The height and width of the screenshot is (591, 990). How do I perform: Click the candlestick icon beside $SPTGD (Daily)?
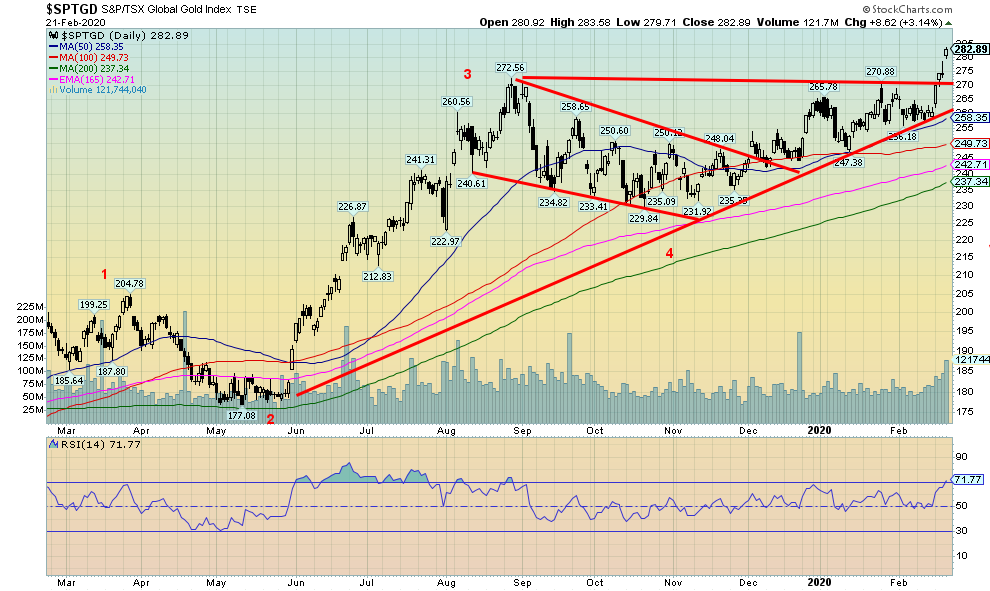52,35
